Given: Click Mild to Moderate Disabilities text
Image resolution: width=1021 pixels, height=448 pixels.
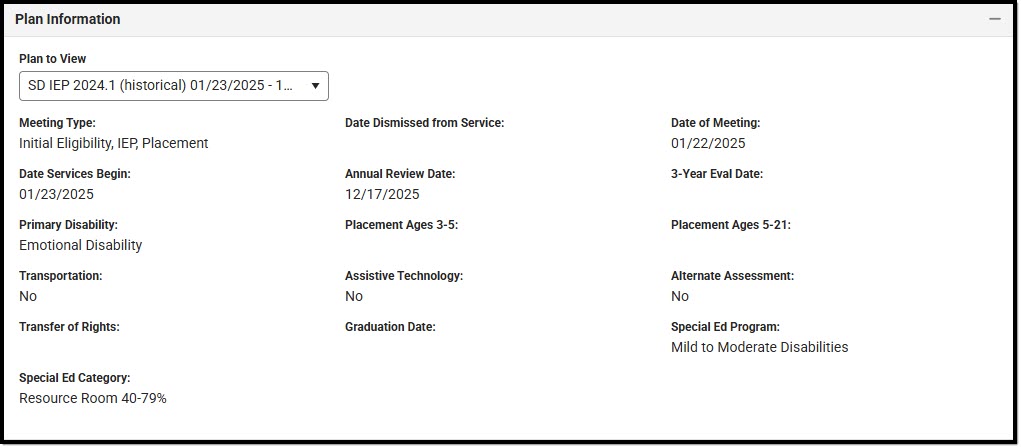Looking at the screenshot, I should [x=760, y=347].
